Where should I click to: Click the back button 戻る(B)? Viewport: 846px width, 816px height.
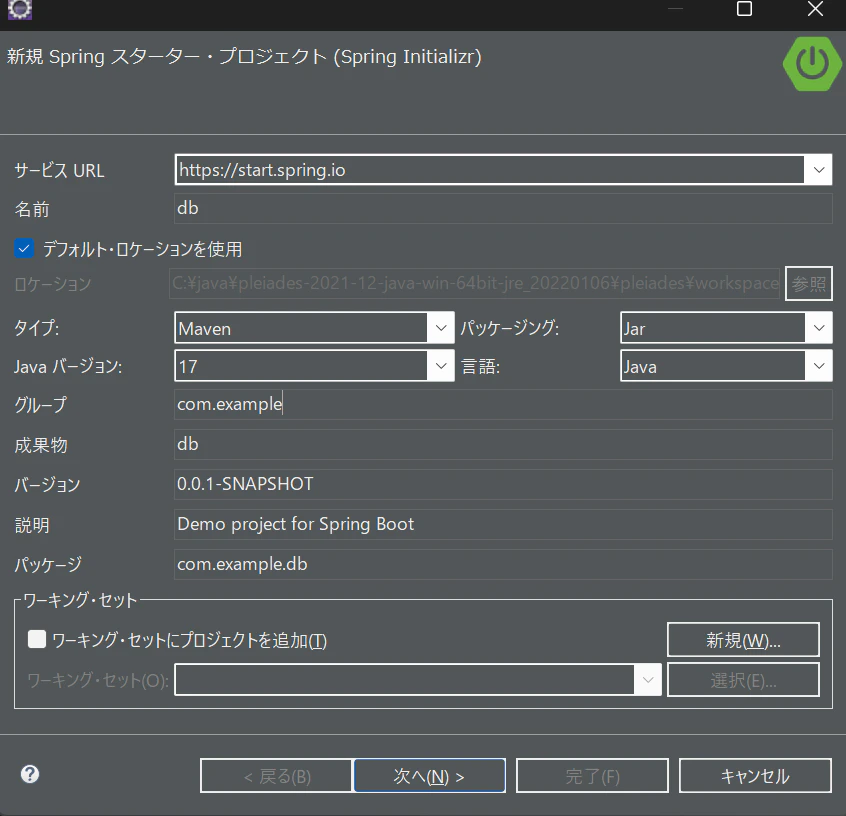276,776
